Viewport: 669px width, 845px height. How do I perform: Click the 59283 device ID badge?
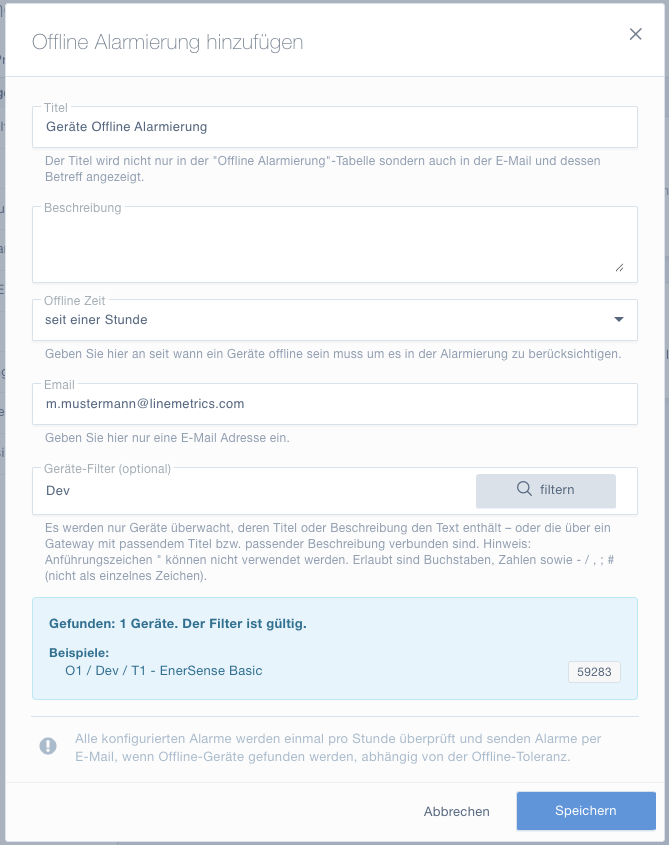[x=594, y=672]
